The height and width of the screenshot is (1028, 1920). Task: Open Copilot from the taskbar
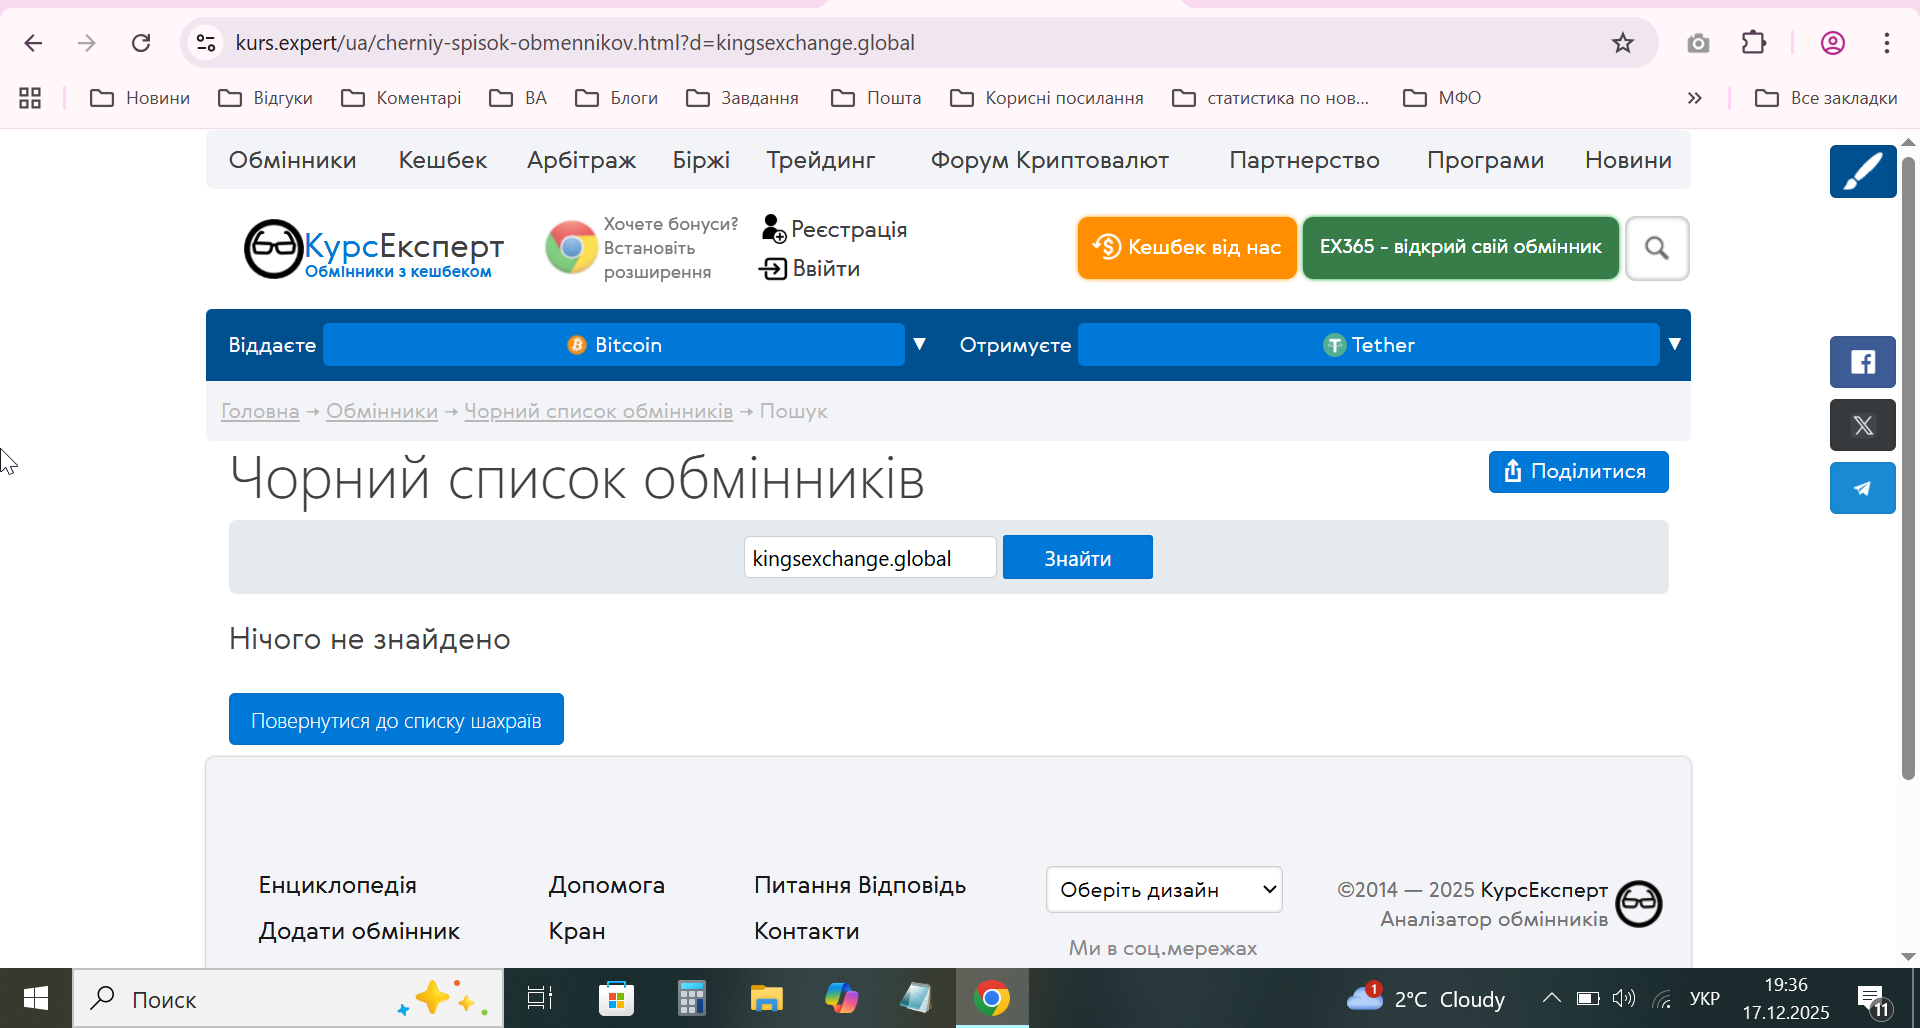coord(841,998)
